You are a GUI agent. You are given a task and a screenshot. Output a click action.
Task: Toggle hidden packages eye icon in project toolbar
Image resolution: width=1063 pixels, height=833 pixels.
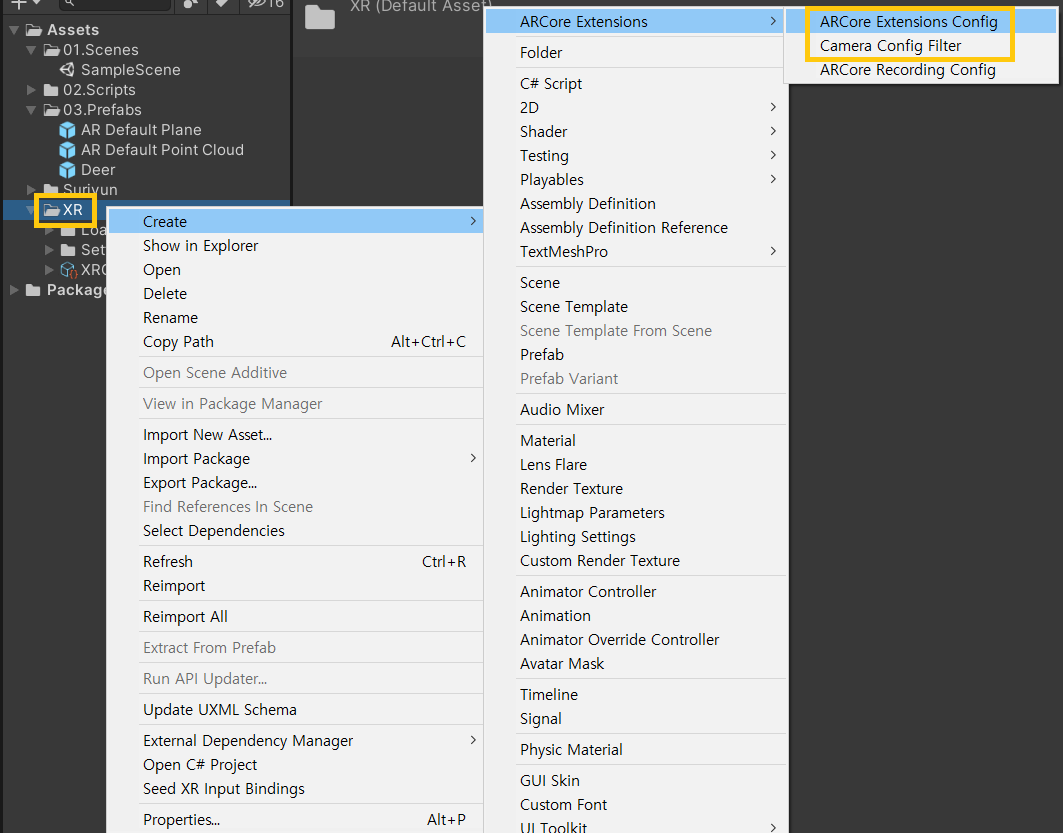coord(257,4)
